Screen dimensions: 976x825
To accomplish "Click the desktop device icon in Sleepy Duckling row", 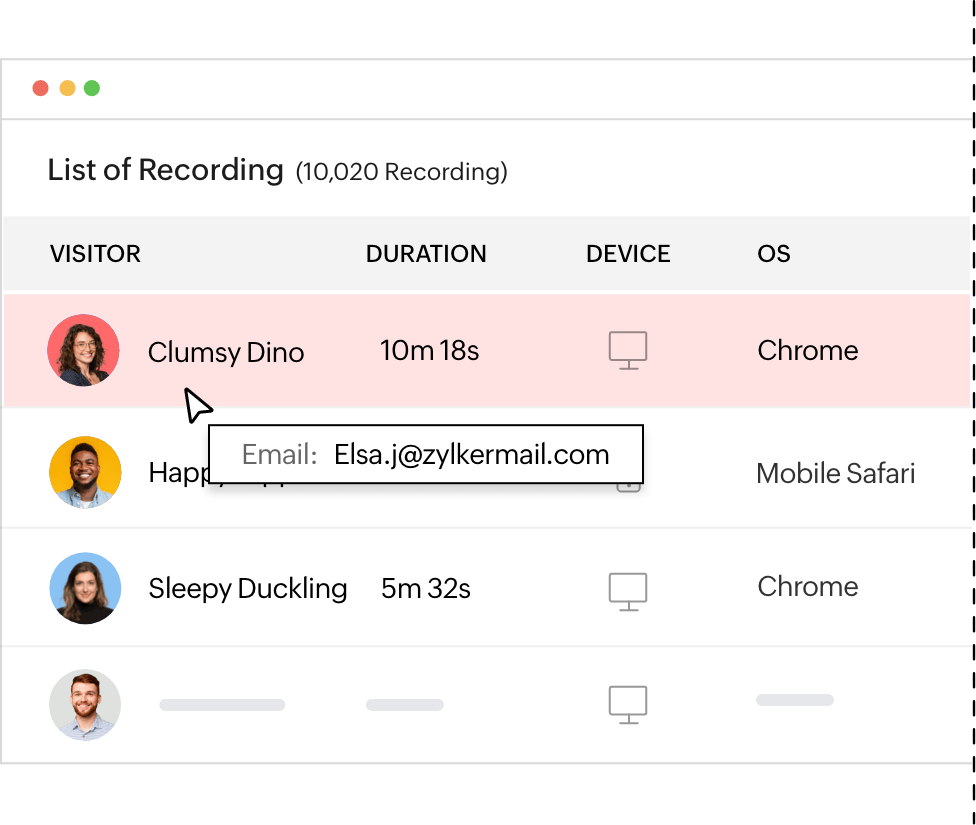I will (628, 590).
